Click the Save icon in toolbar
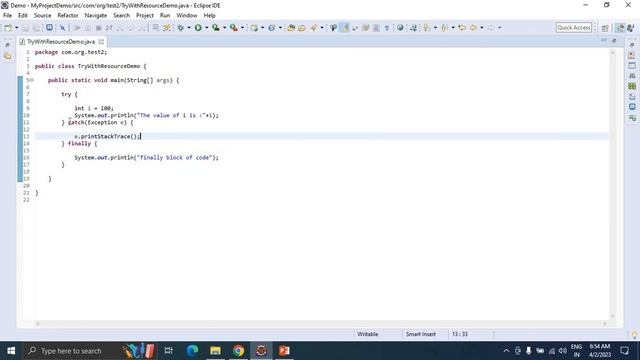 (25, 28)
